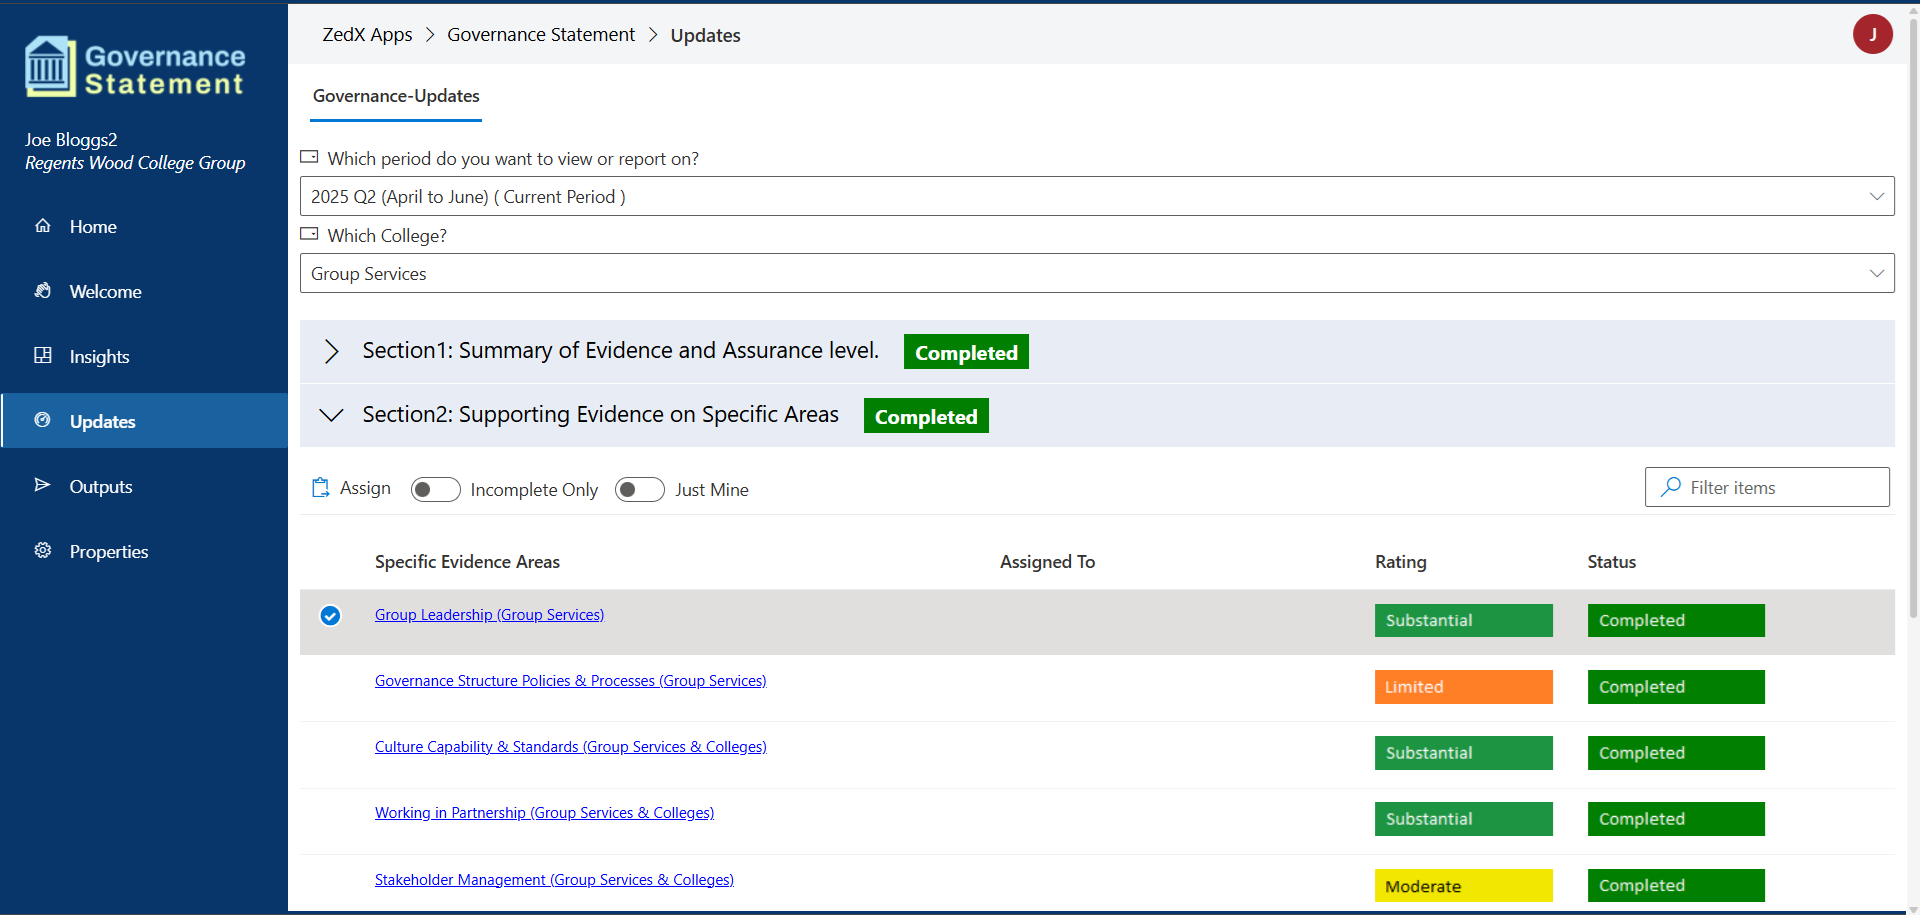Click the user avatar J icon
The height and width of the screenshot is (915, 1920).
pos(1872,35)
